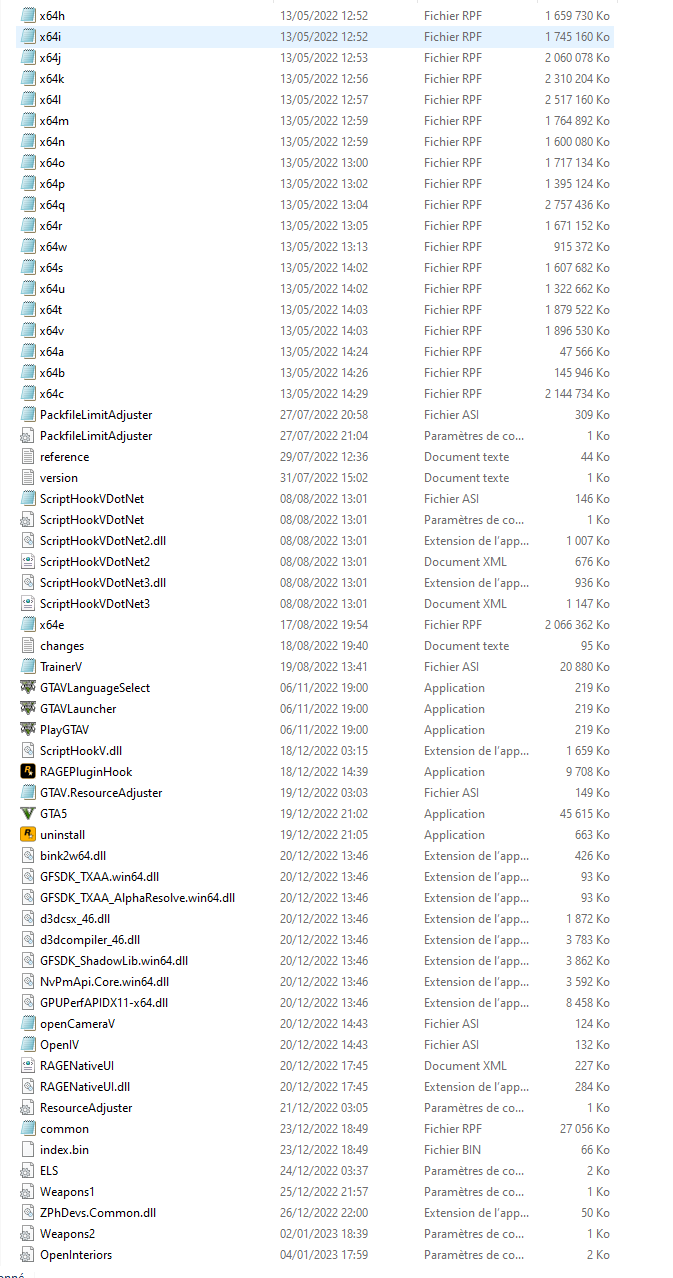Select the x64c file name
Image resolution: width=673 pixels, height=1278 pixels.
(52, 393)
